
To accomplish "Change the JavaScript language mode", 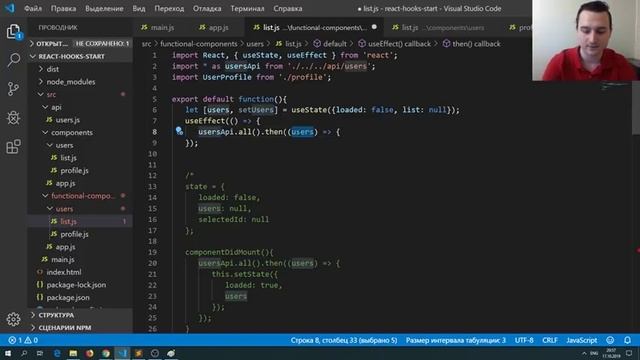I will (x=582, y=340).
